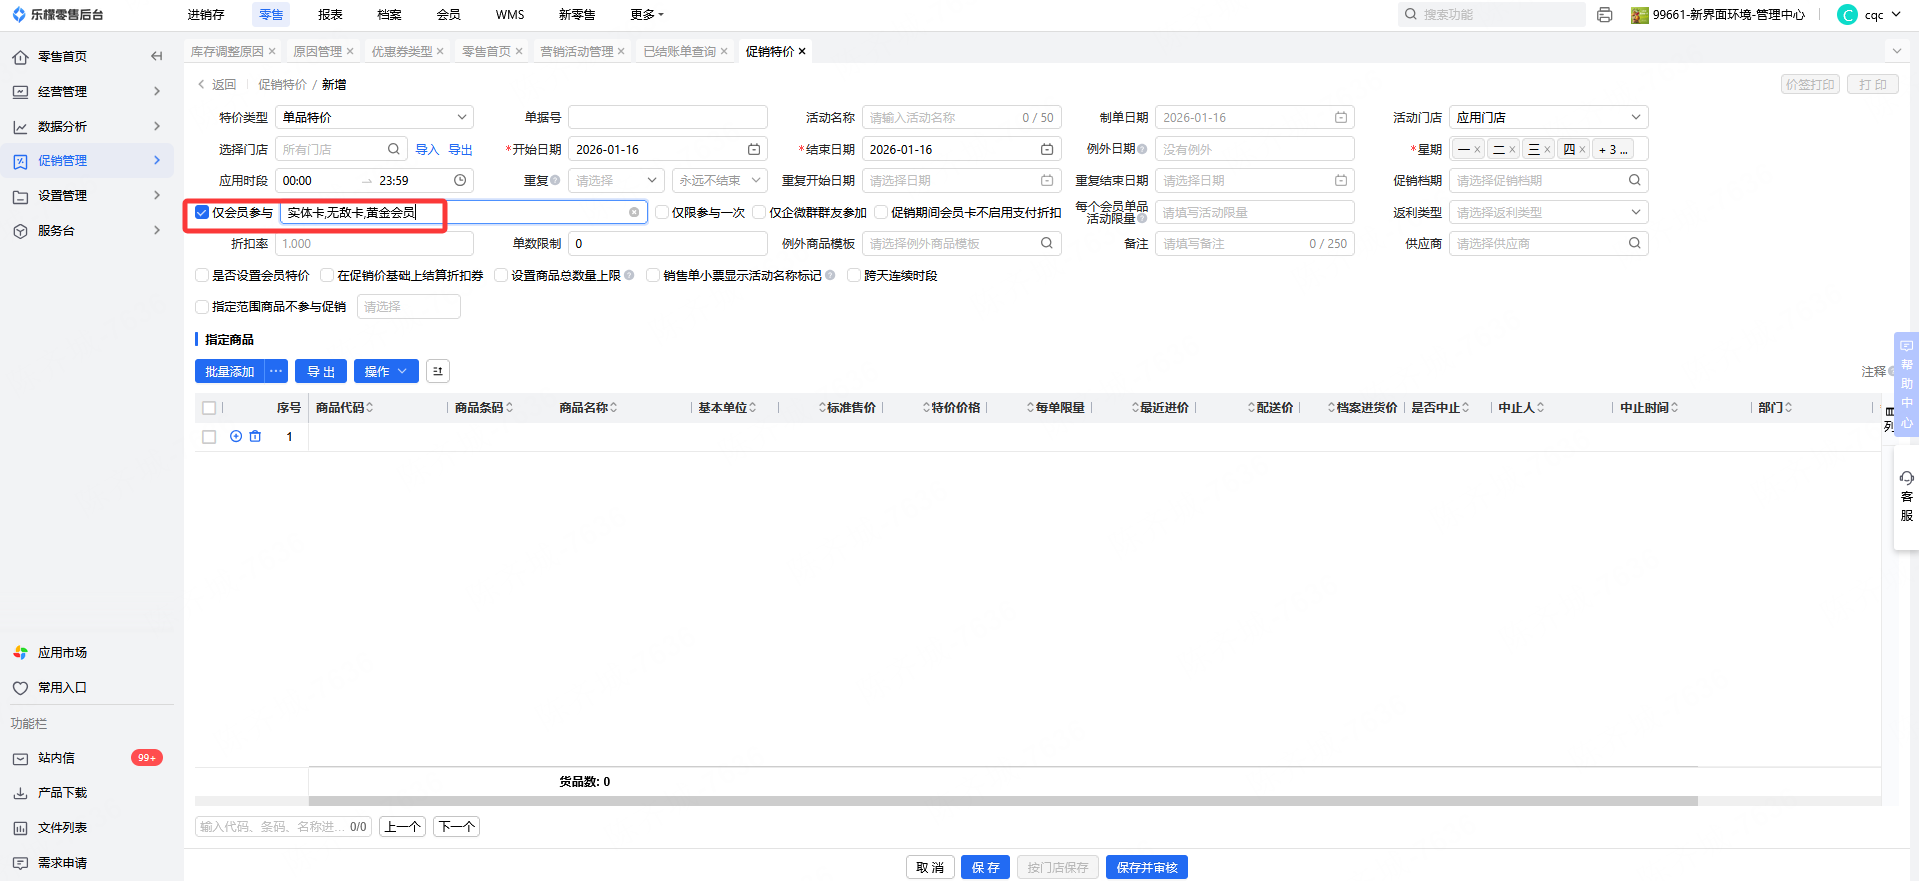The image size is (1919, 881).
Task: Open the 返利类型 dropdown
Action: 1547,213
